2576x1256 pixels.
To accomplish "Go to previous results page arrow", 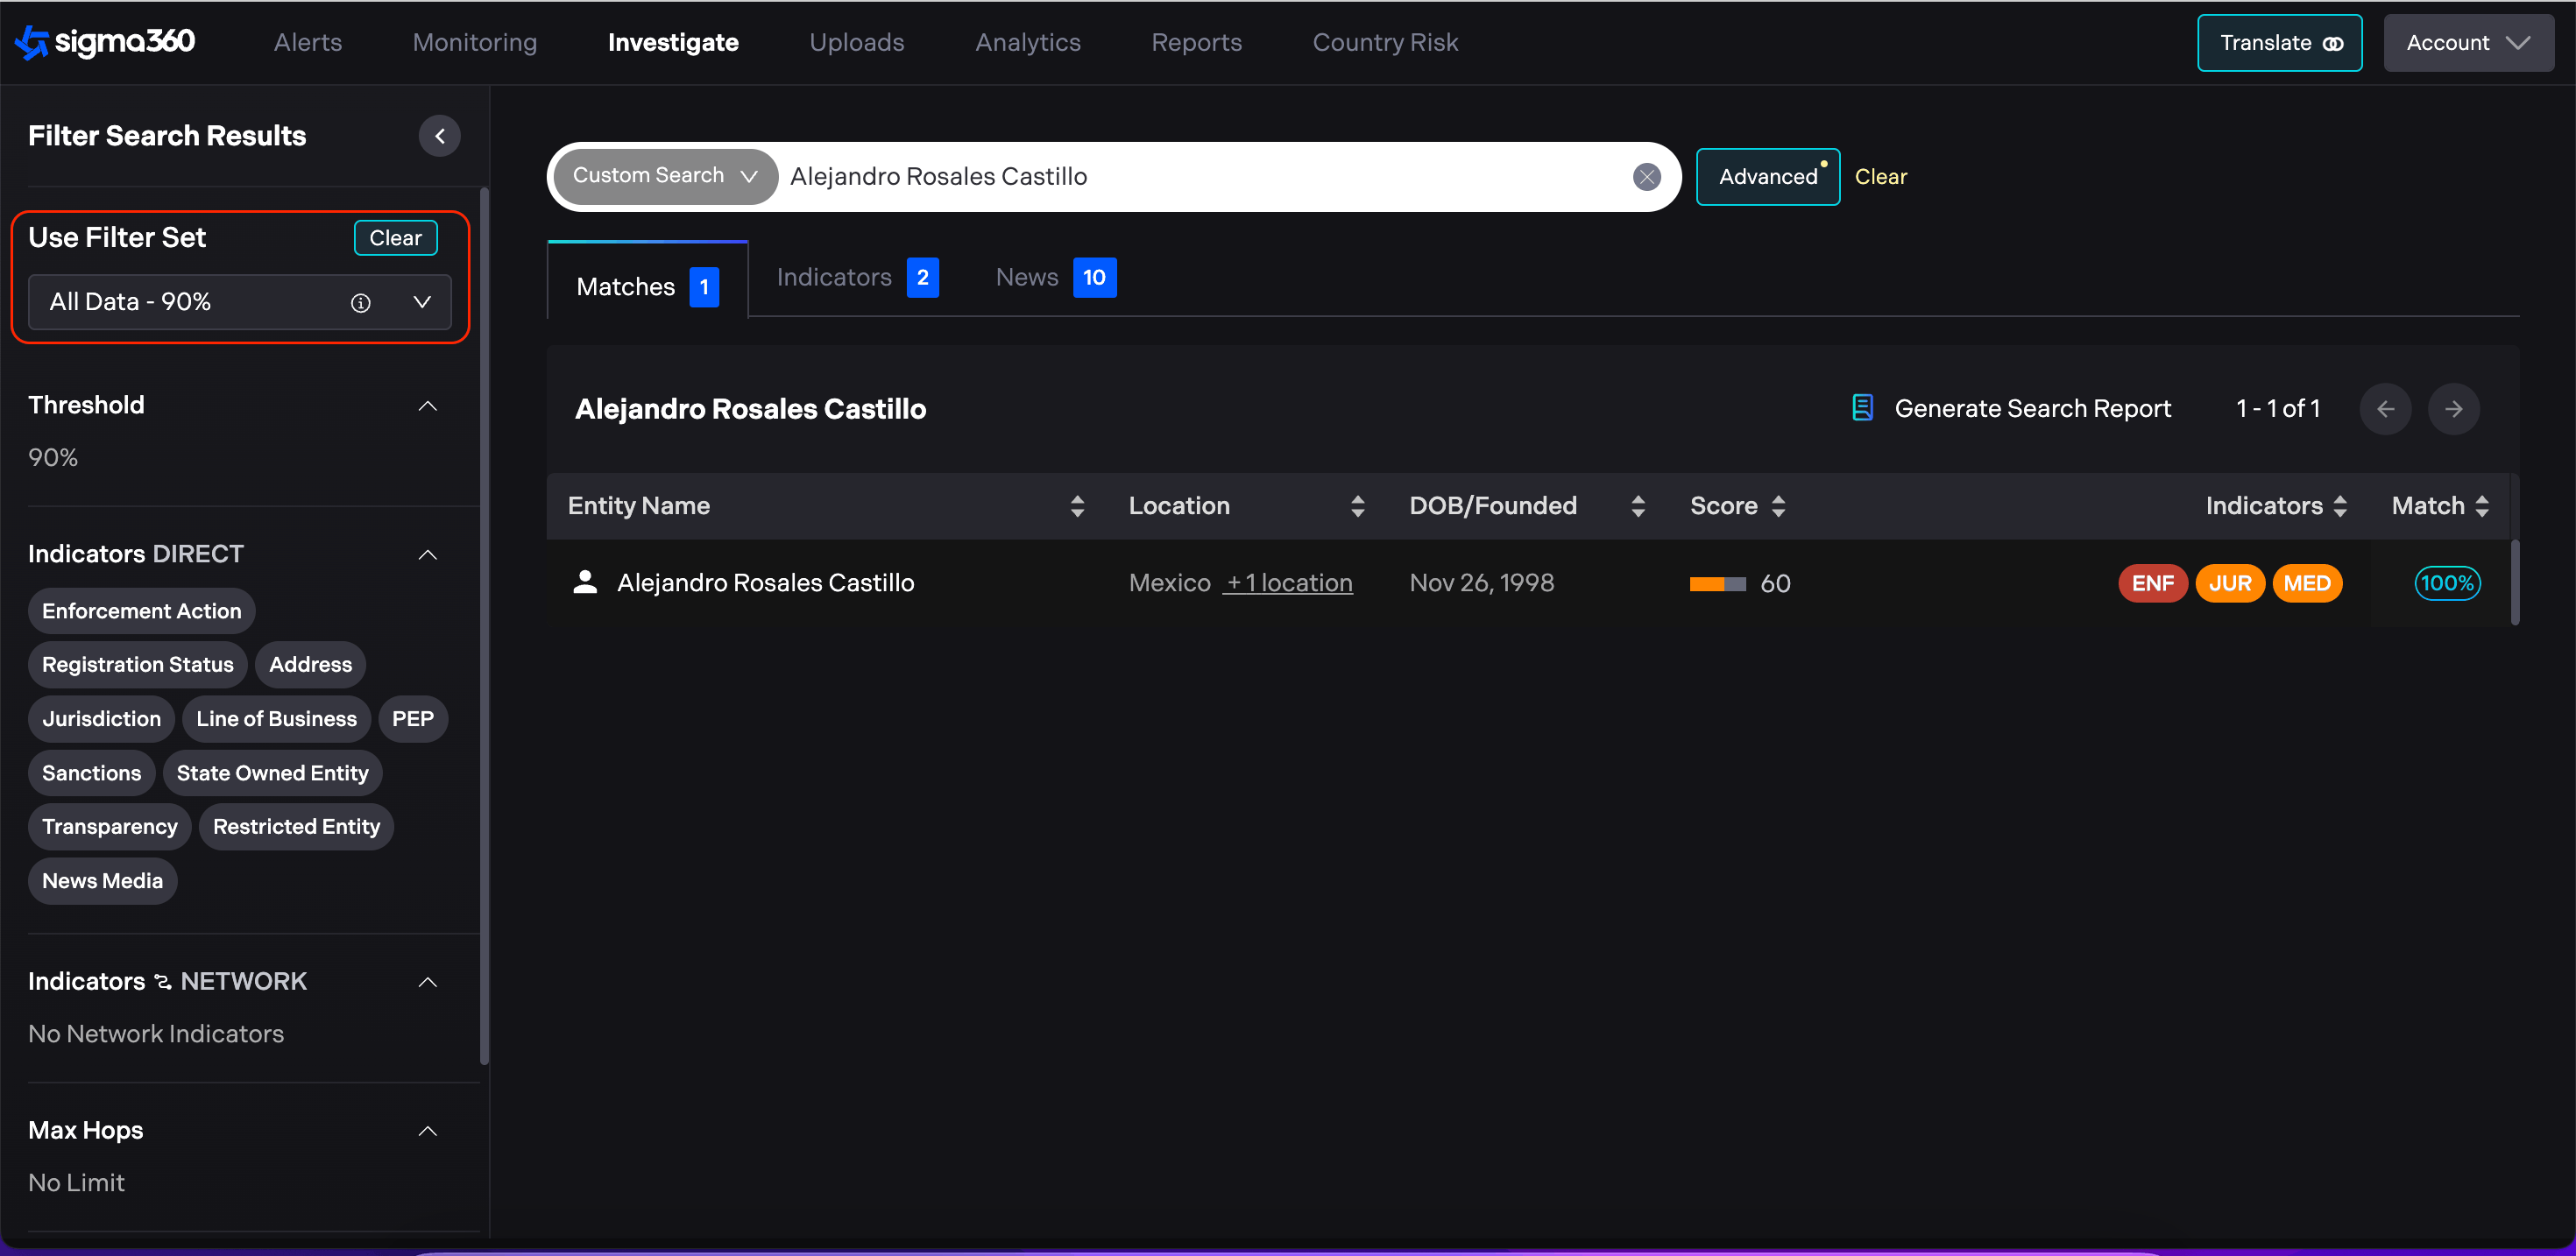I will [x=2385, y=409].
